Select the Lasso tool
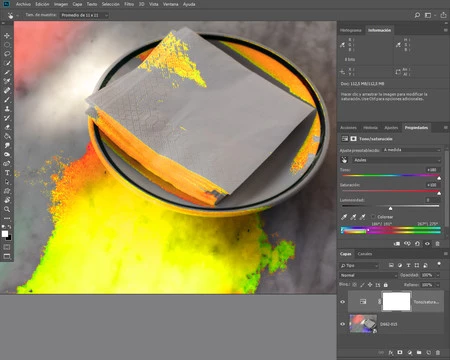Screen dimensions: 450x360 click(x=7, y=54)
